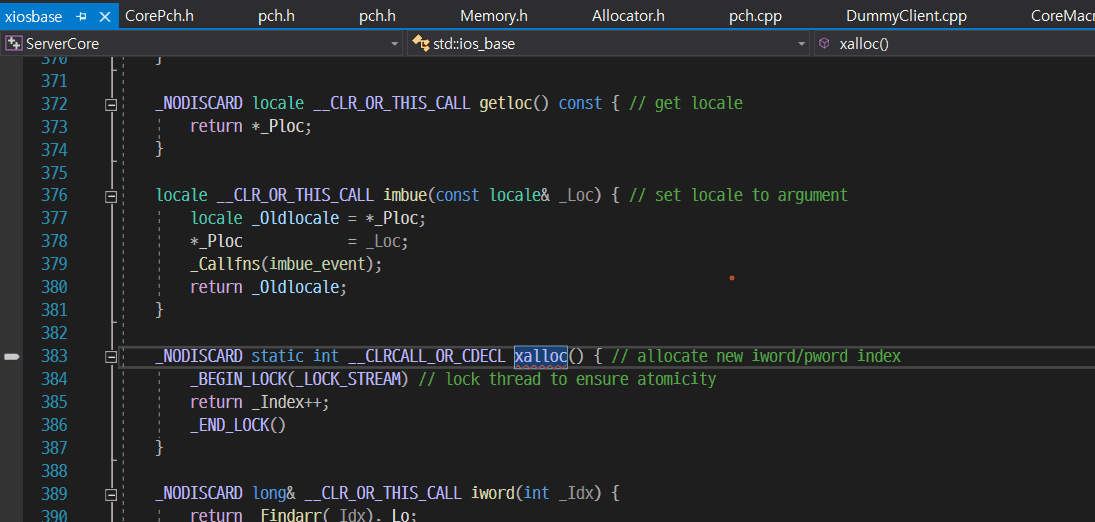Collapse the getloc() function block

click(111, 104)
